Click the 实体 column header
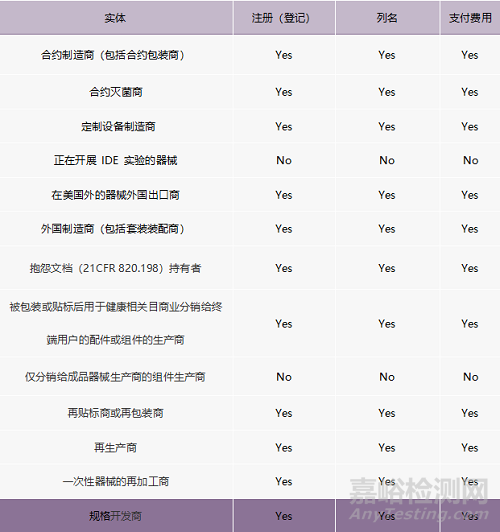The height and width of the screenshot is (532, 500). (115, 18)
